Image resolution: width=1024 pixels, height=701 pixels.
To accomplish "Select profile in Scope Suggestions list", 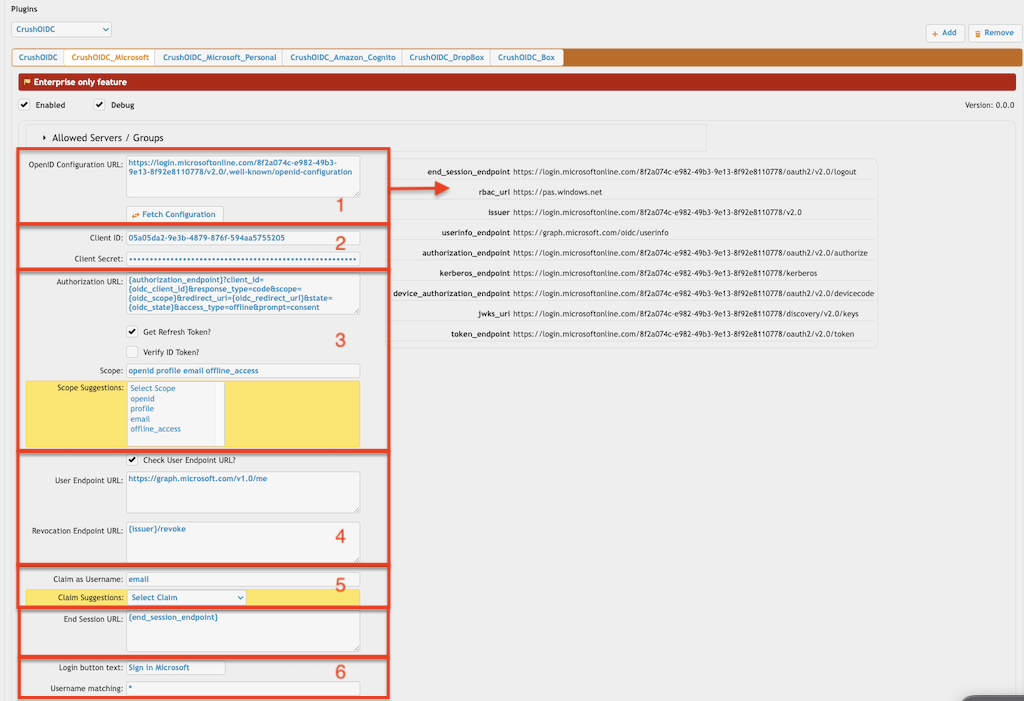I will [142, 408].
